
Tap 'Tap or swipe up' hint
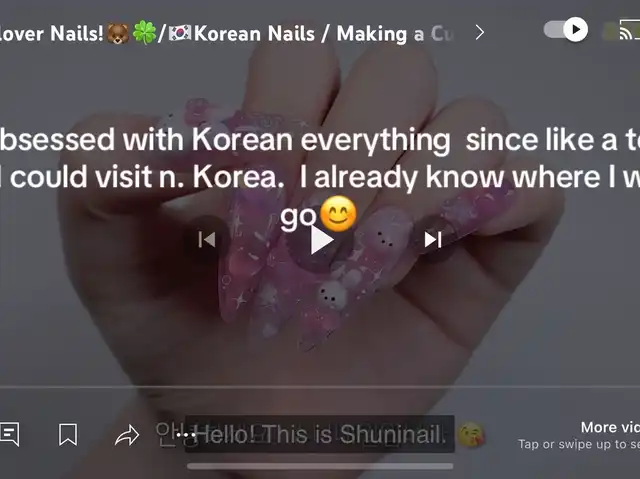579,444
